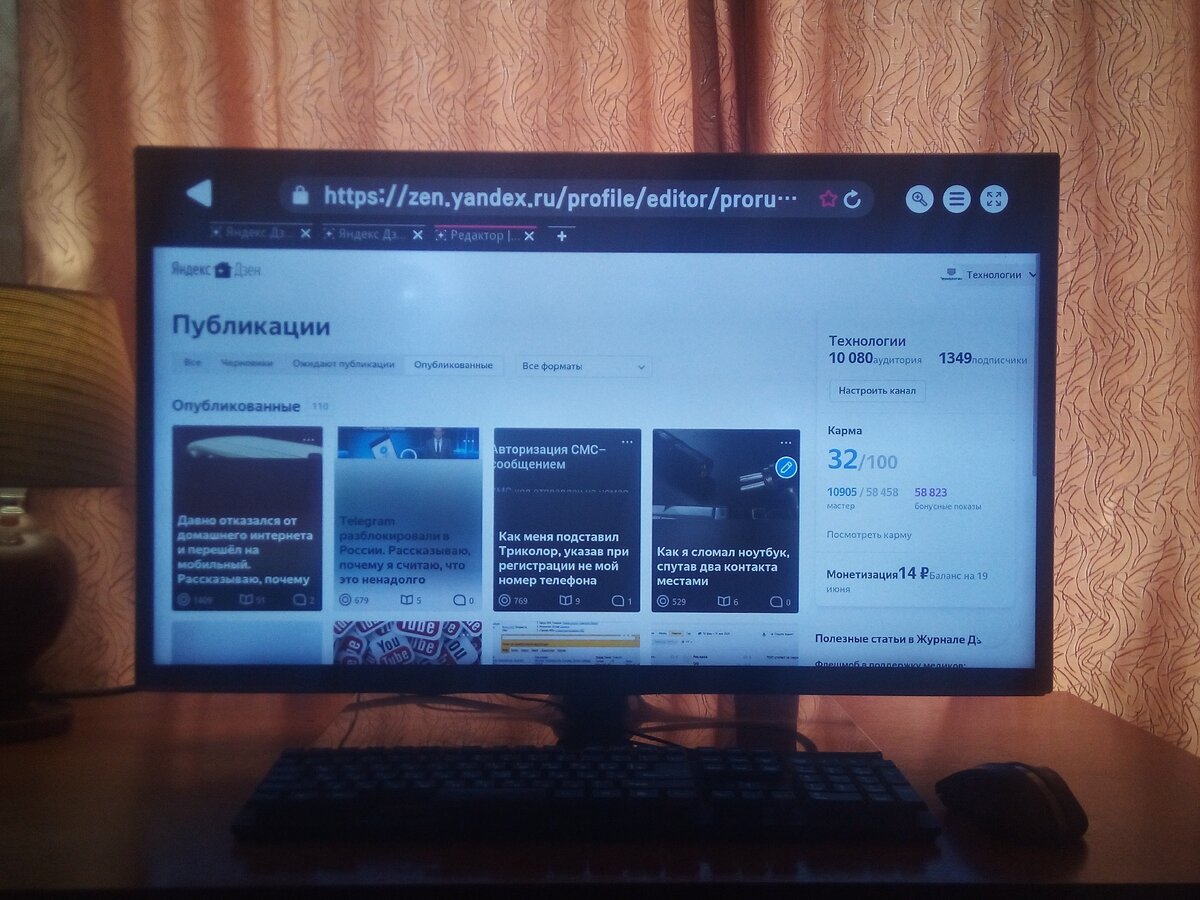Click views count 769 on Триколор card
1200x900 pixels.
[x=512, y=601]
